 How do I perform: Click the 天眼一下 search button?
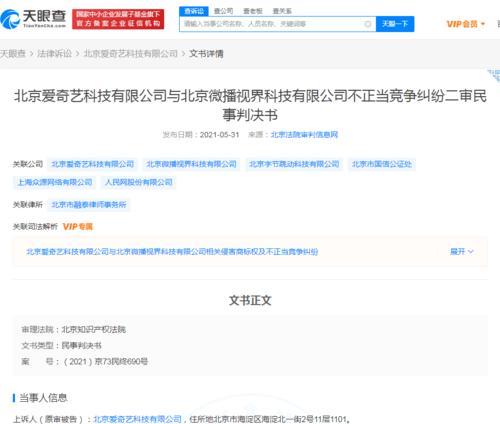pyautogui.click(x=395, y=24)
